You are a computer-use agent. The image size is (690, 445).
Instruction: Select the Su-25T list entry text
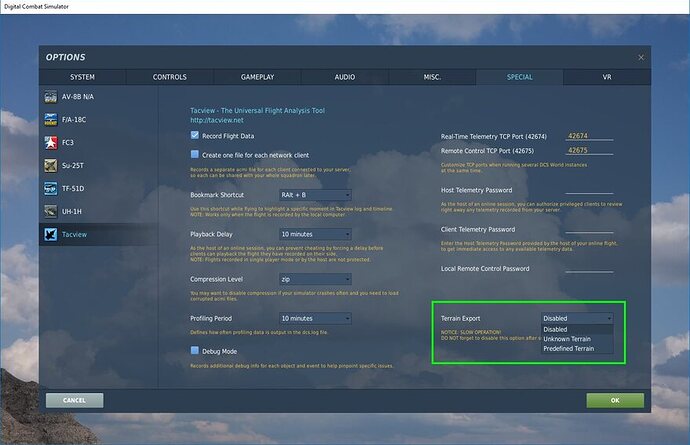pos(73,165)
